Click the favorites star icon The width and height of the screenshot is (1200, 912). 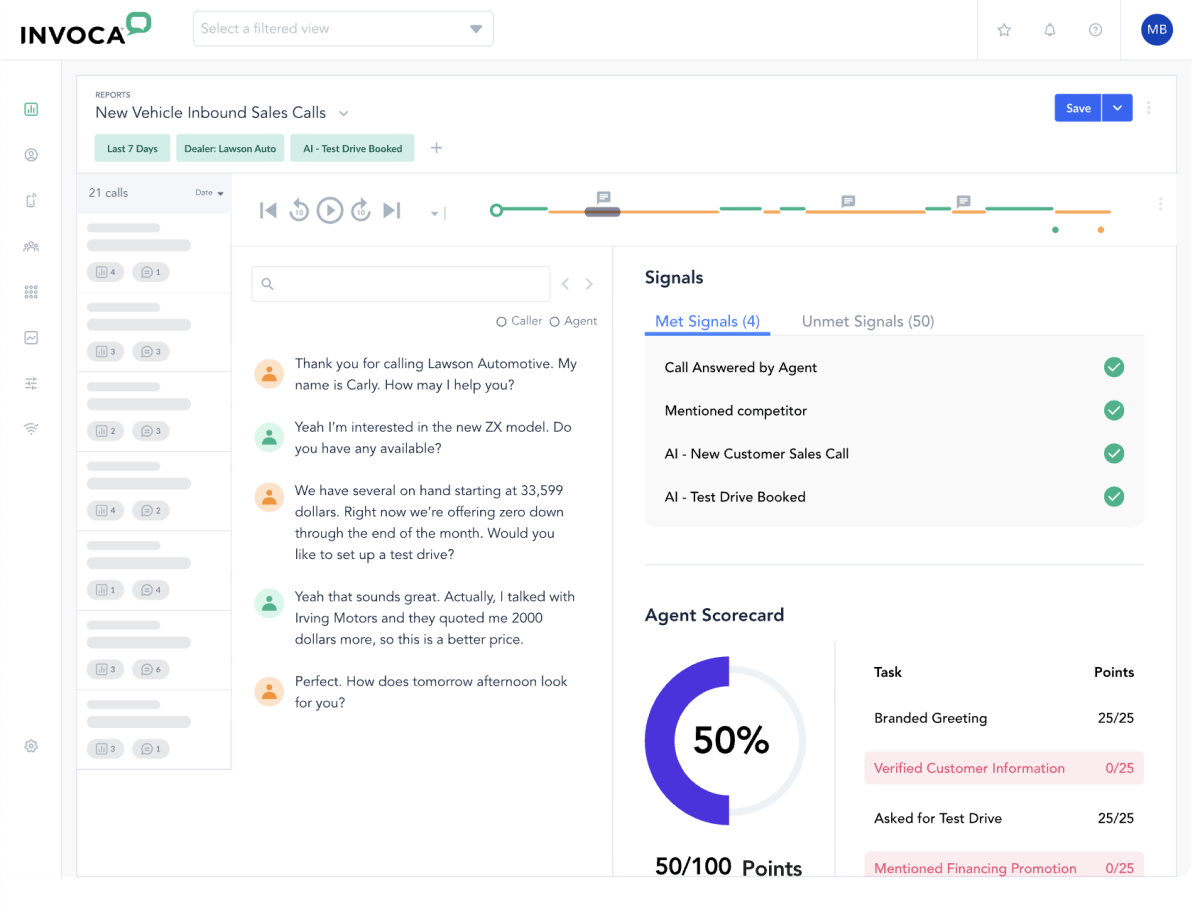tap(1004, 30)
